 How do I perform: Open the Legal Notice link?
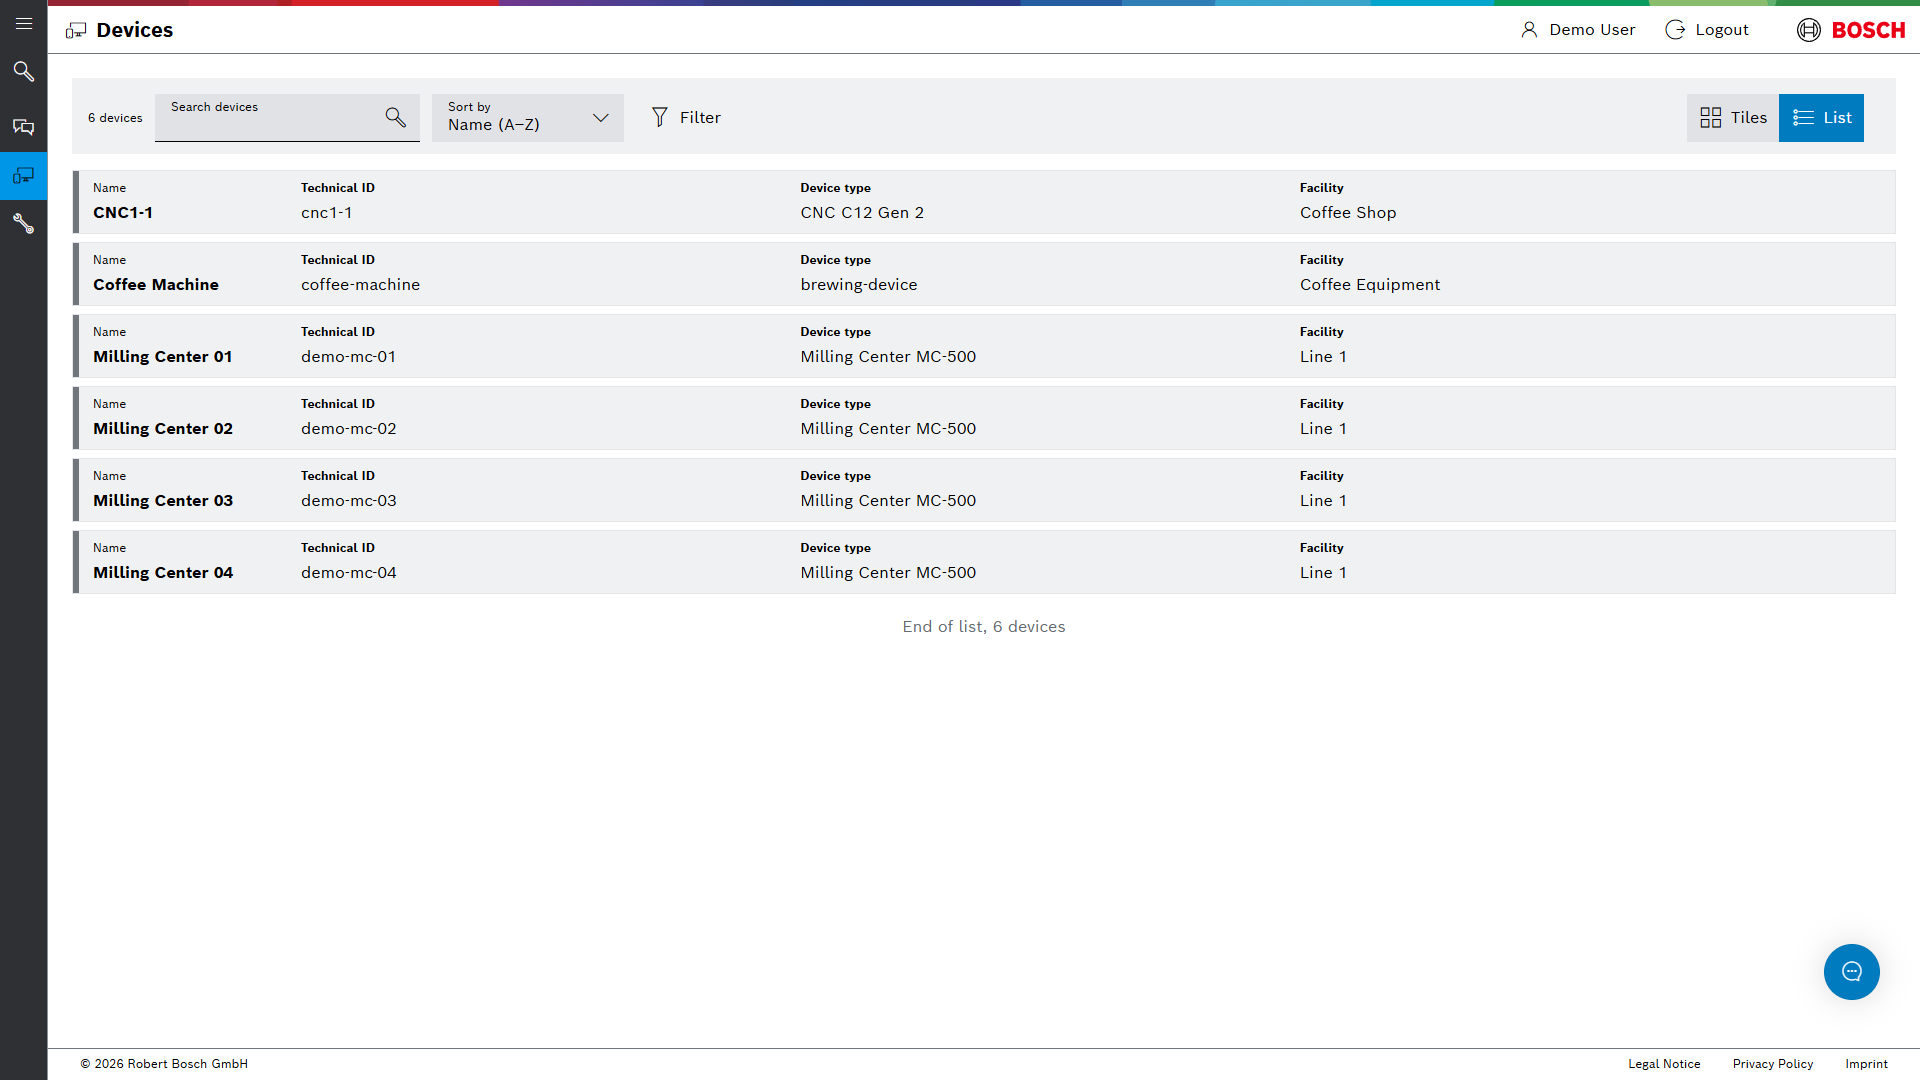tap(1664, 1064)
